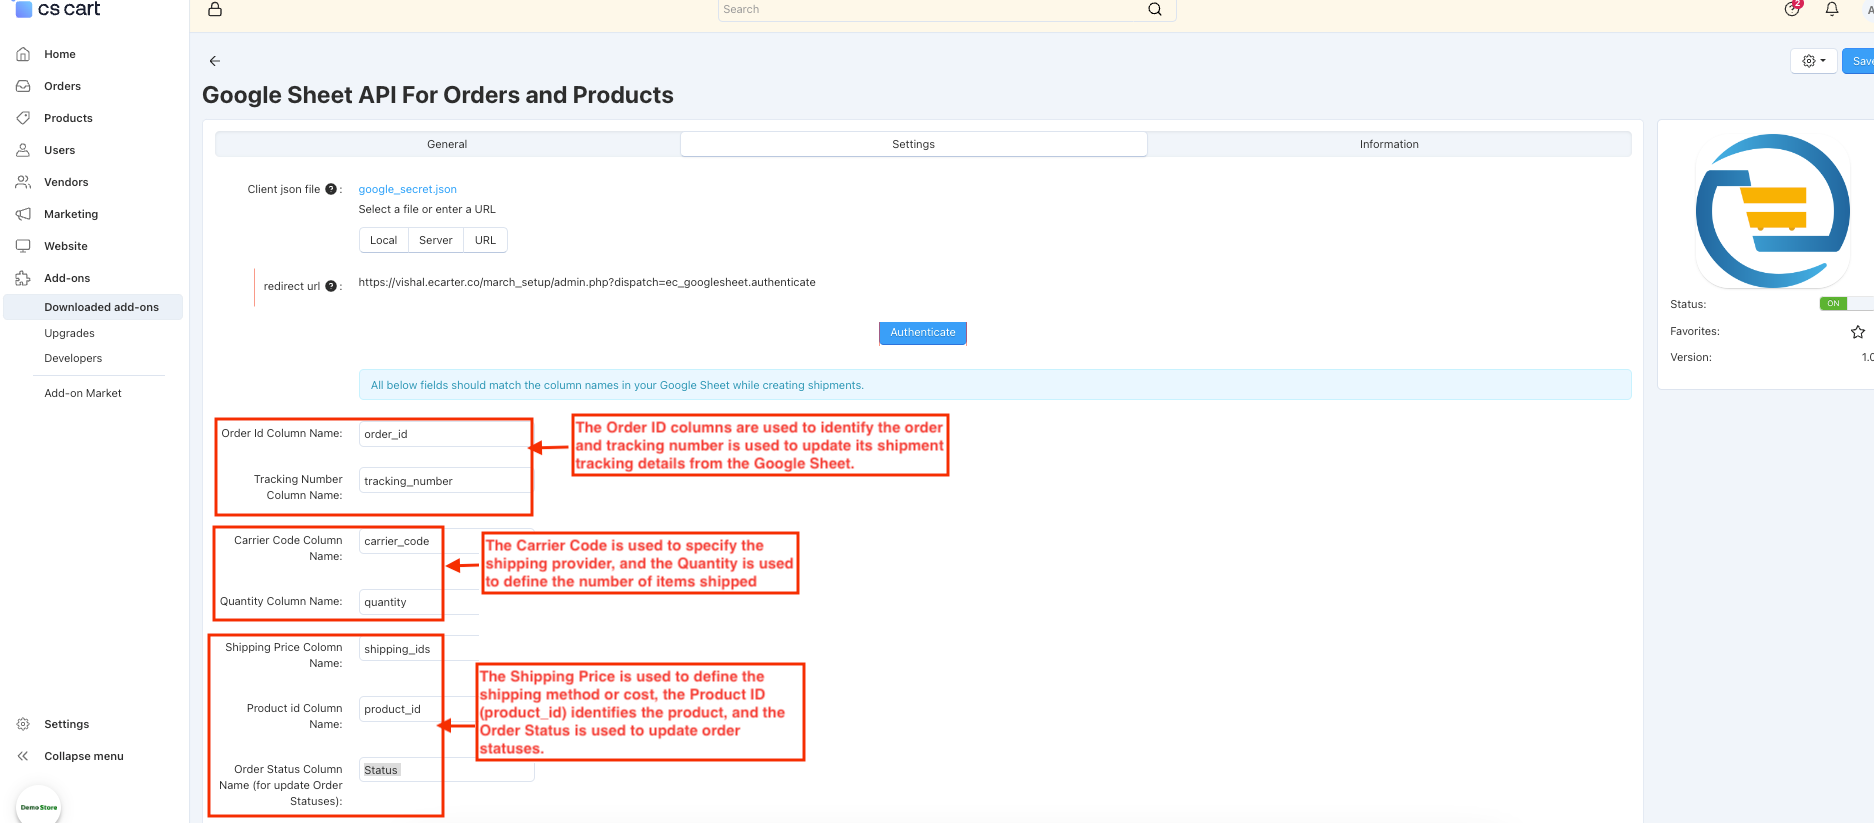This screenshot has width=1874, height=823.
Task: Choose Local file source
Action: tap(383, 240)
